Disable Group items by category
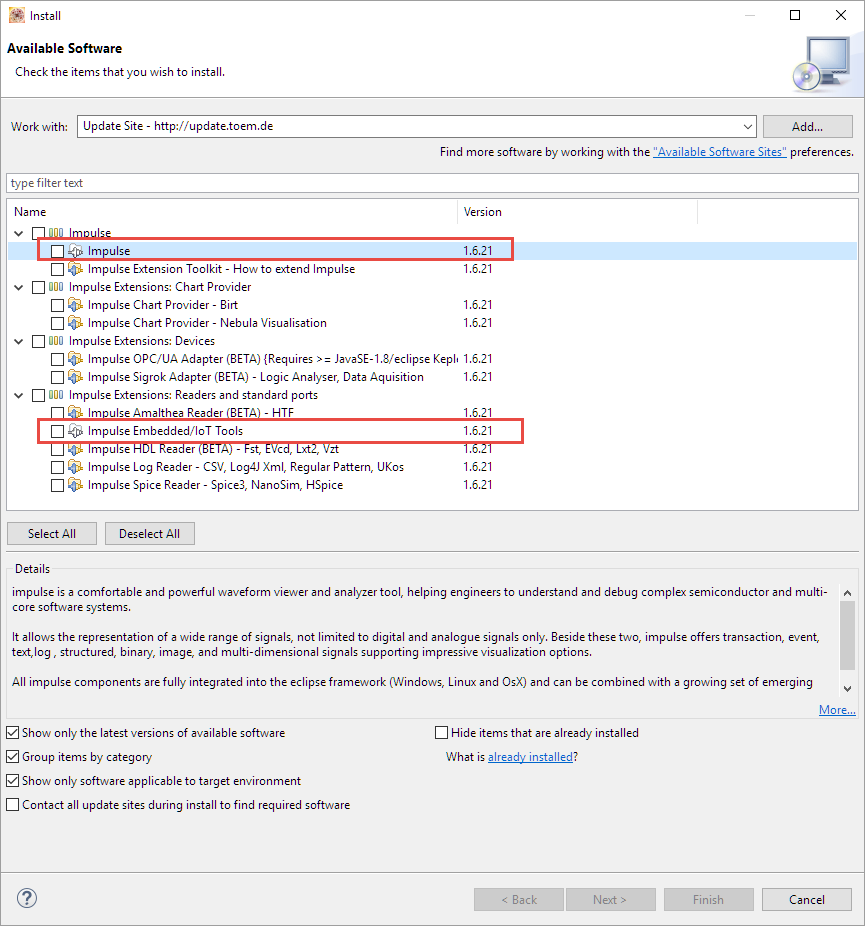Image resolution: width=865 pixels, height=926 pixels. [x=13, y=757]
